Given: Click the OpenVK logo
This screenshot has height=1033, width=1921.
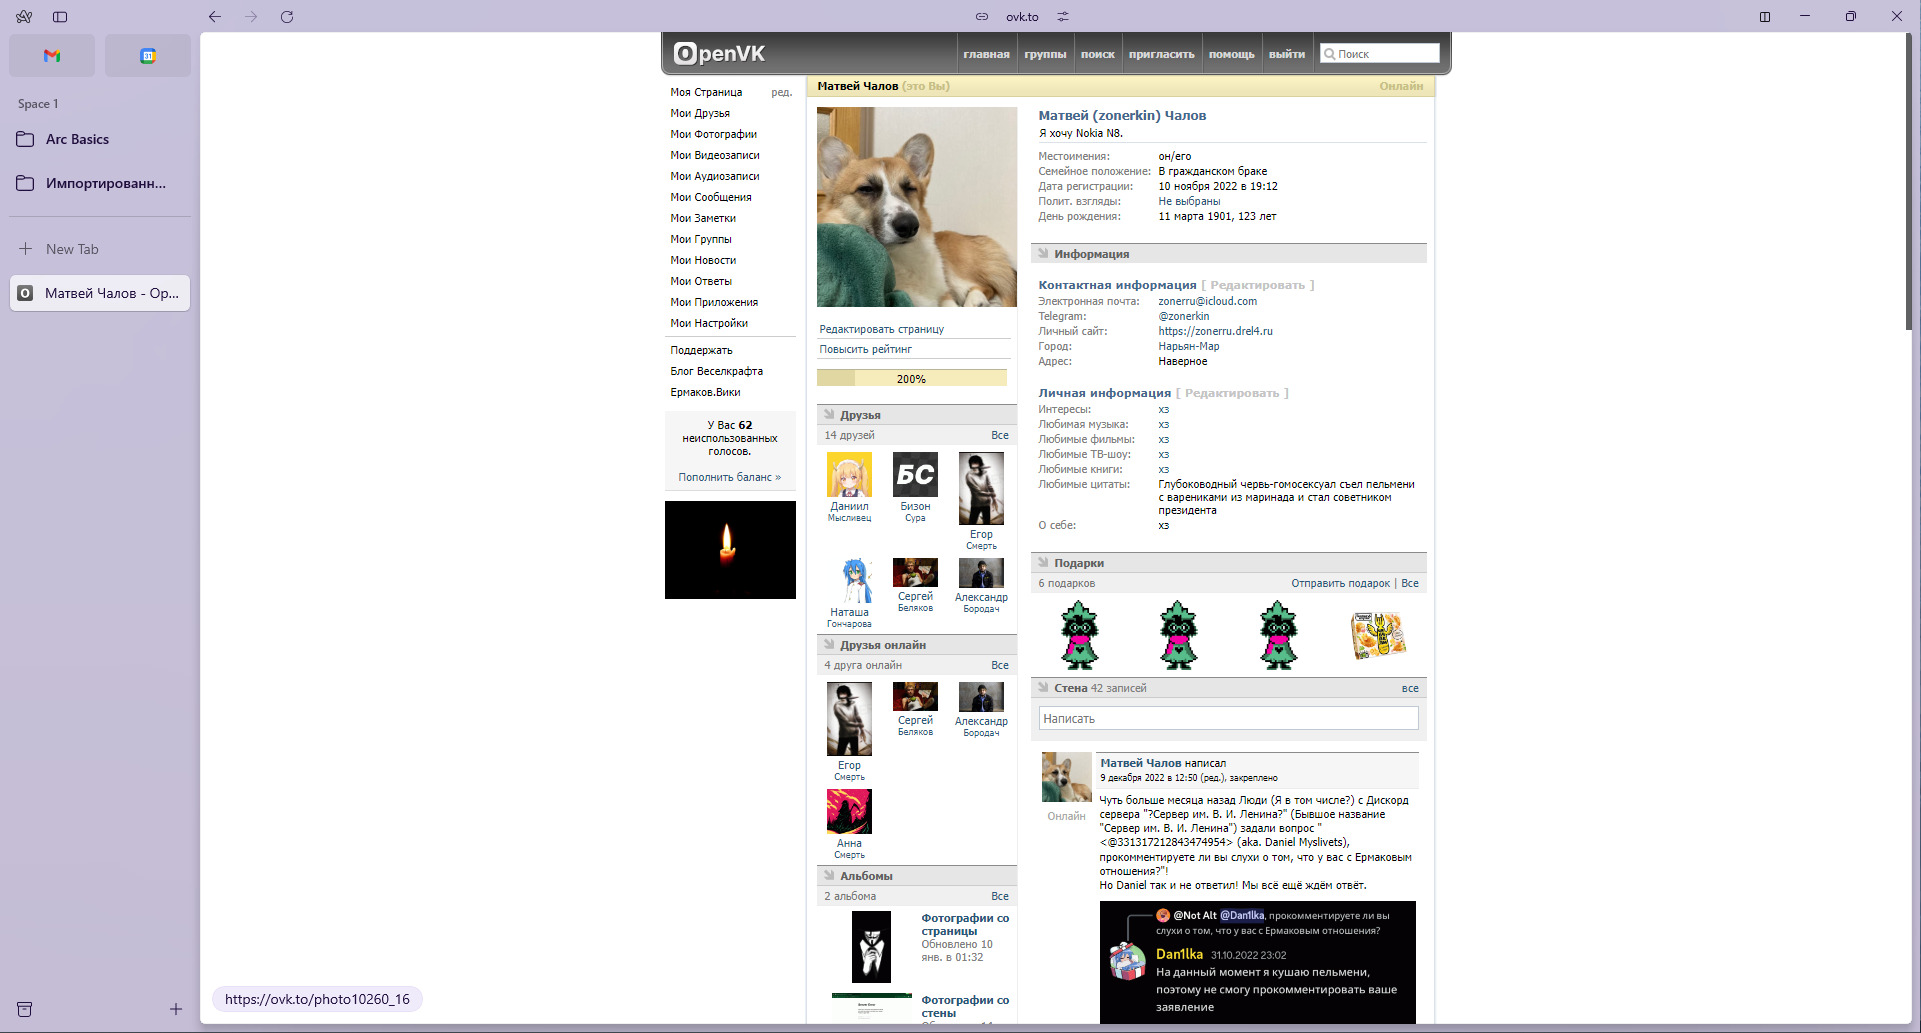Looking at the screenshot, I should pyautogui.click(x=719, y=54).
